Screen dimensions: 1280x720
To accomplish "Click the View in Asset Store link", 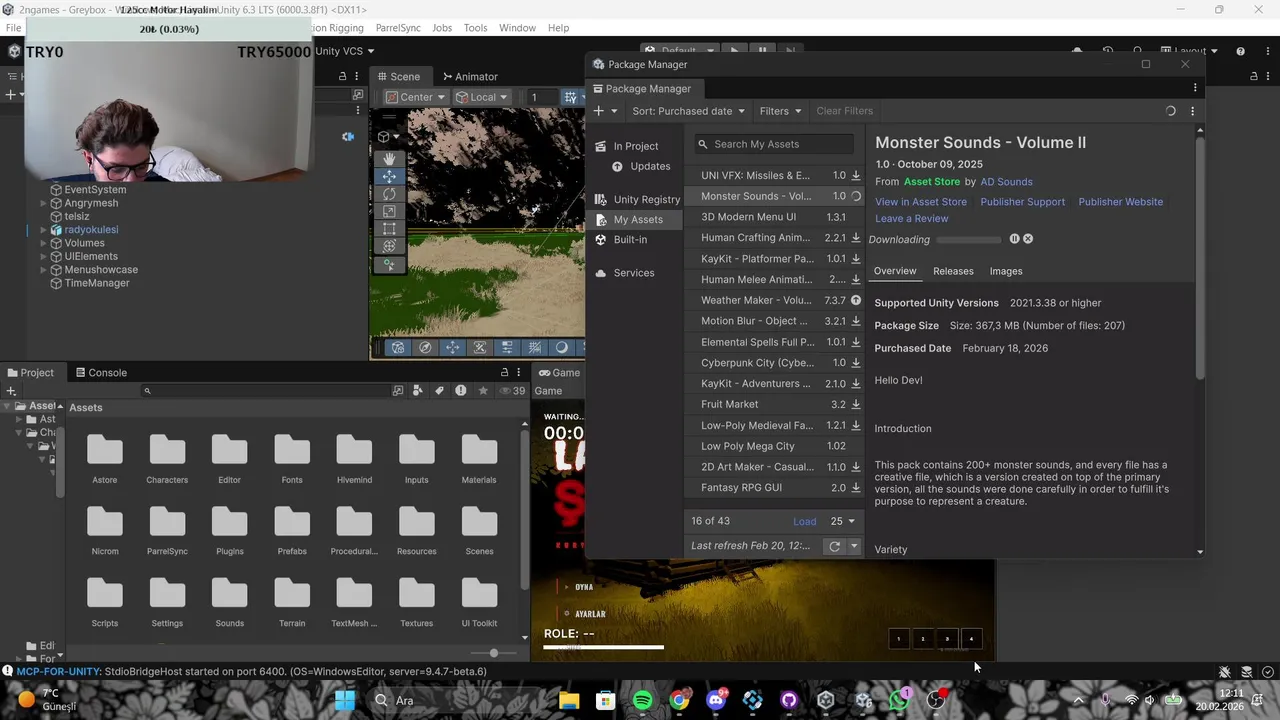I will point(921,202).
